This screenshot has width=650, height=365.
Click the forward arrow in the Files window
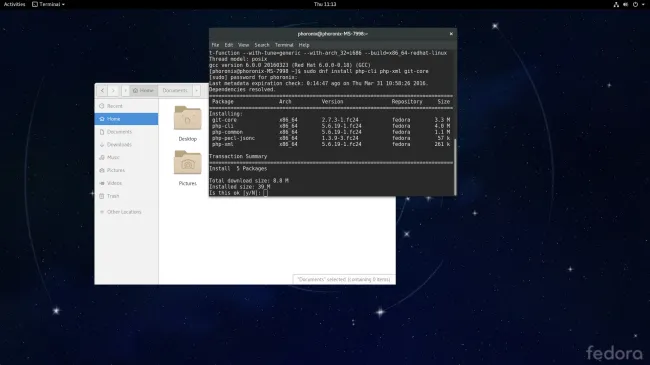[113, 90]
